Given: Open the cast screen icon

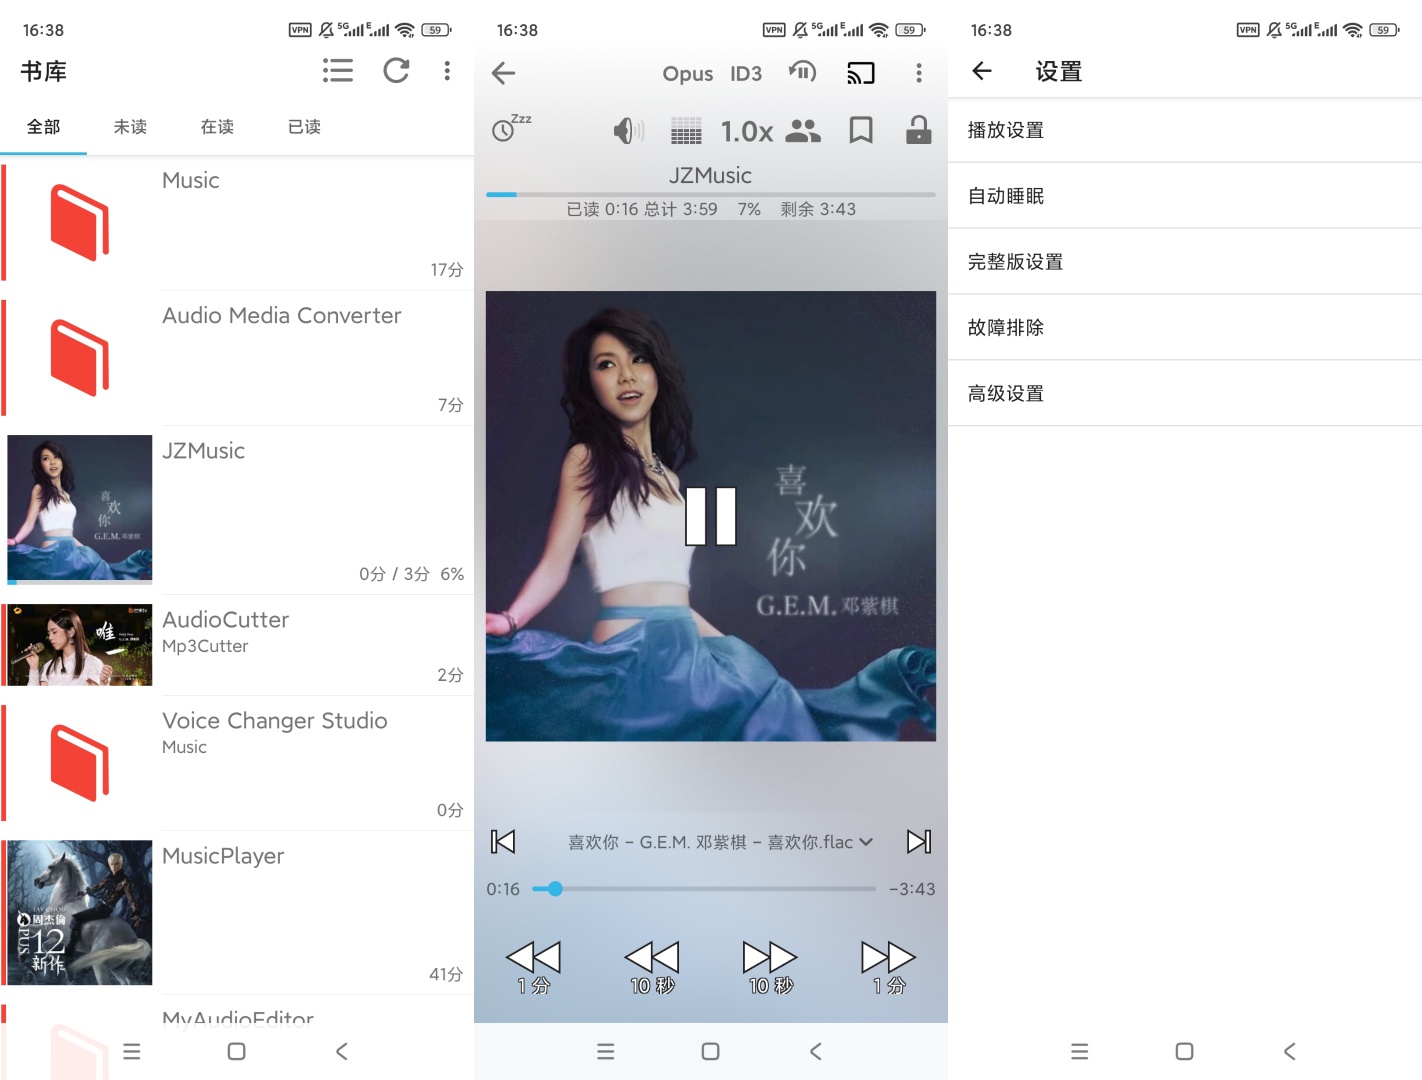Looking at the screenshot, I should point(861,72).
